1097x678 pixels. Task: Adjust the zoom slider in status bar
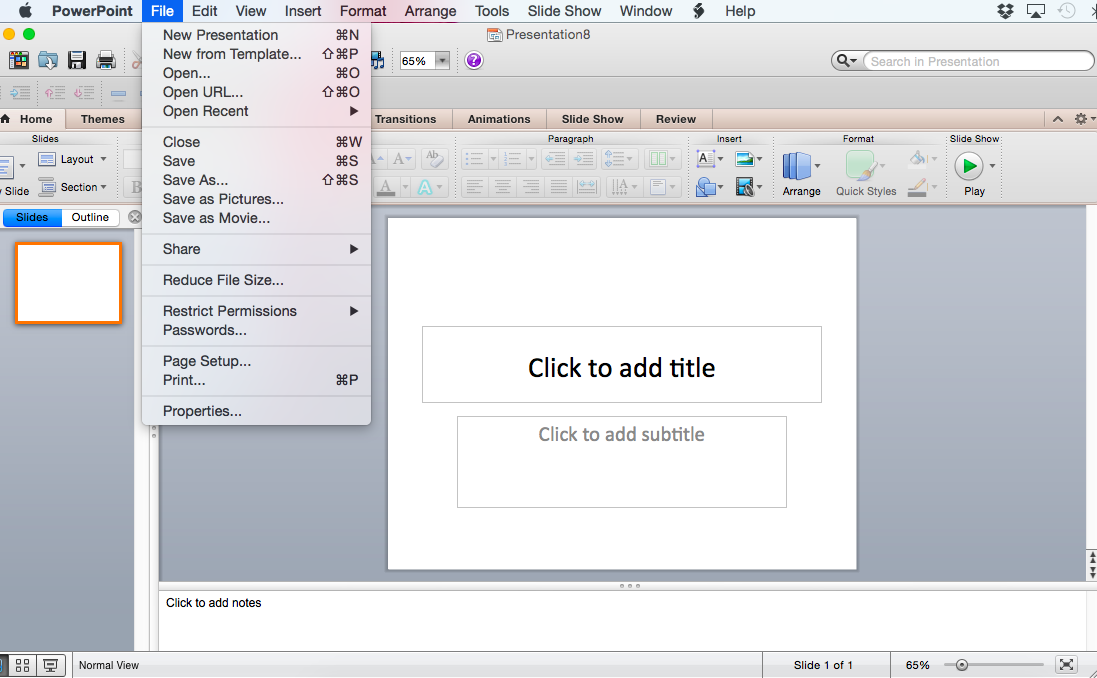pyautogui.click(x=962, y=665)
